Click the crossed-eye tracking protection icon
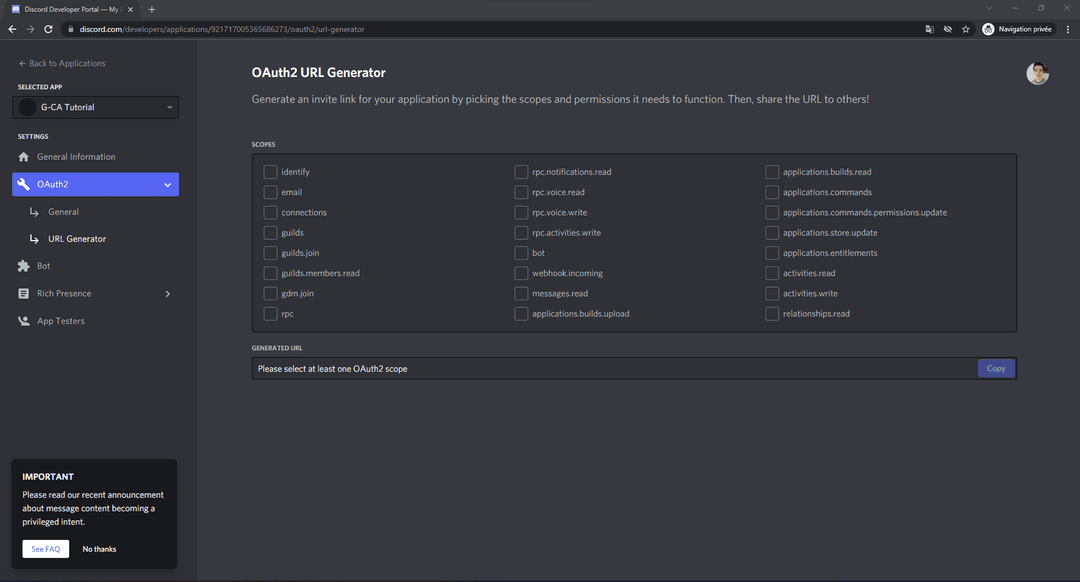This screenshot has width=1080, height=582. coord(948,29)
